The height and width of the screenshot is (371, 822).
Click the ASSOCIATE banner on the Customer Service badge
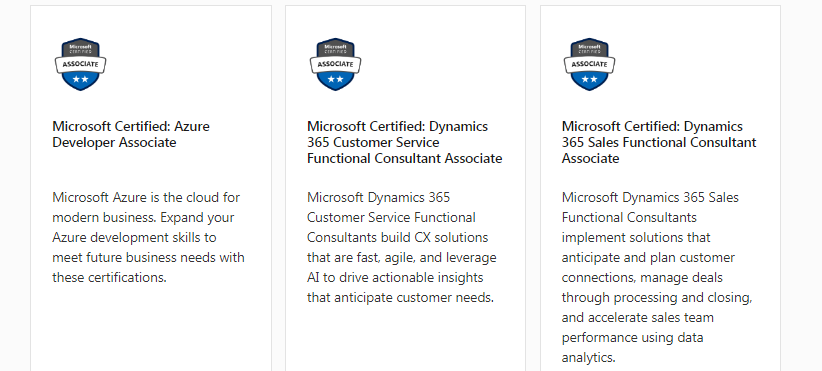point(335,64)
